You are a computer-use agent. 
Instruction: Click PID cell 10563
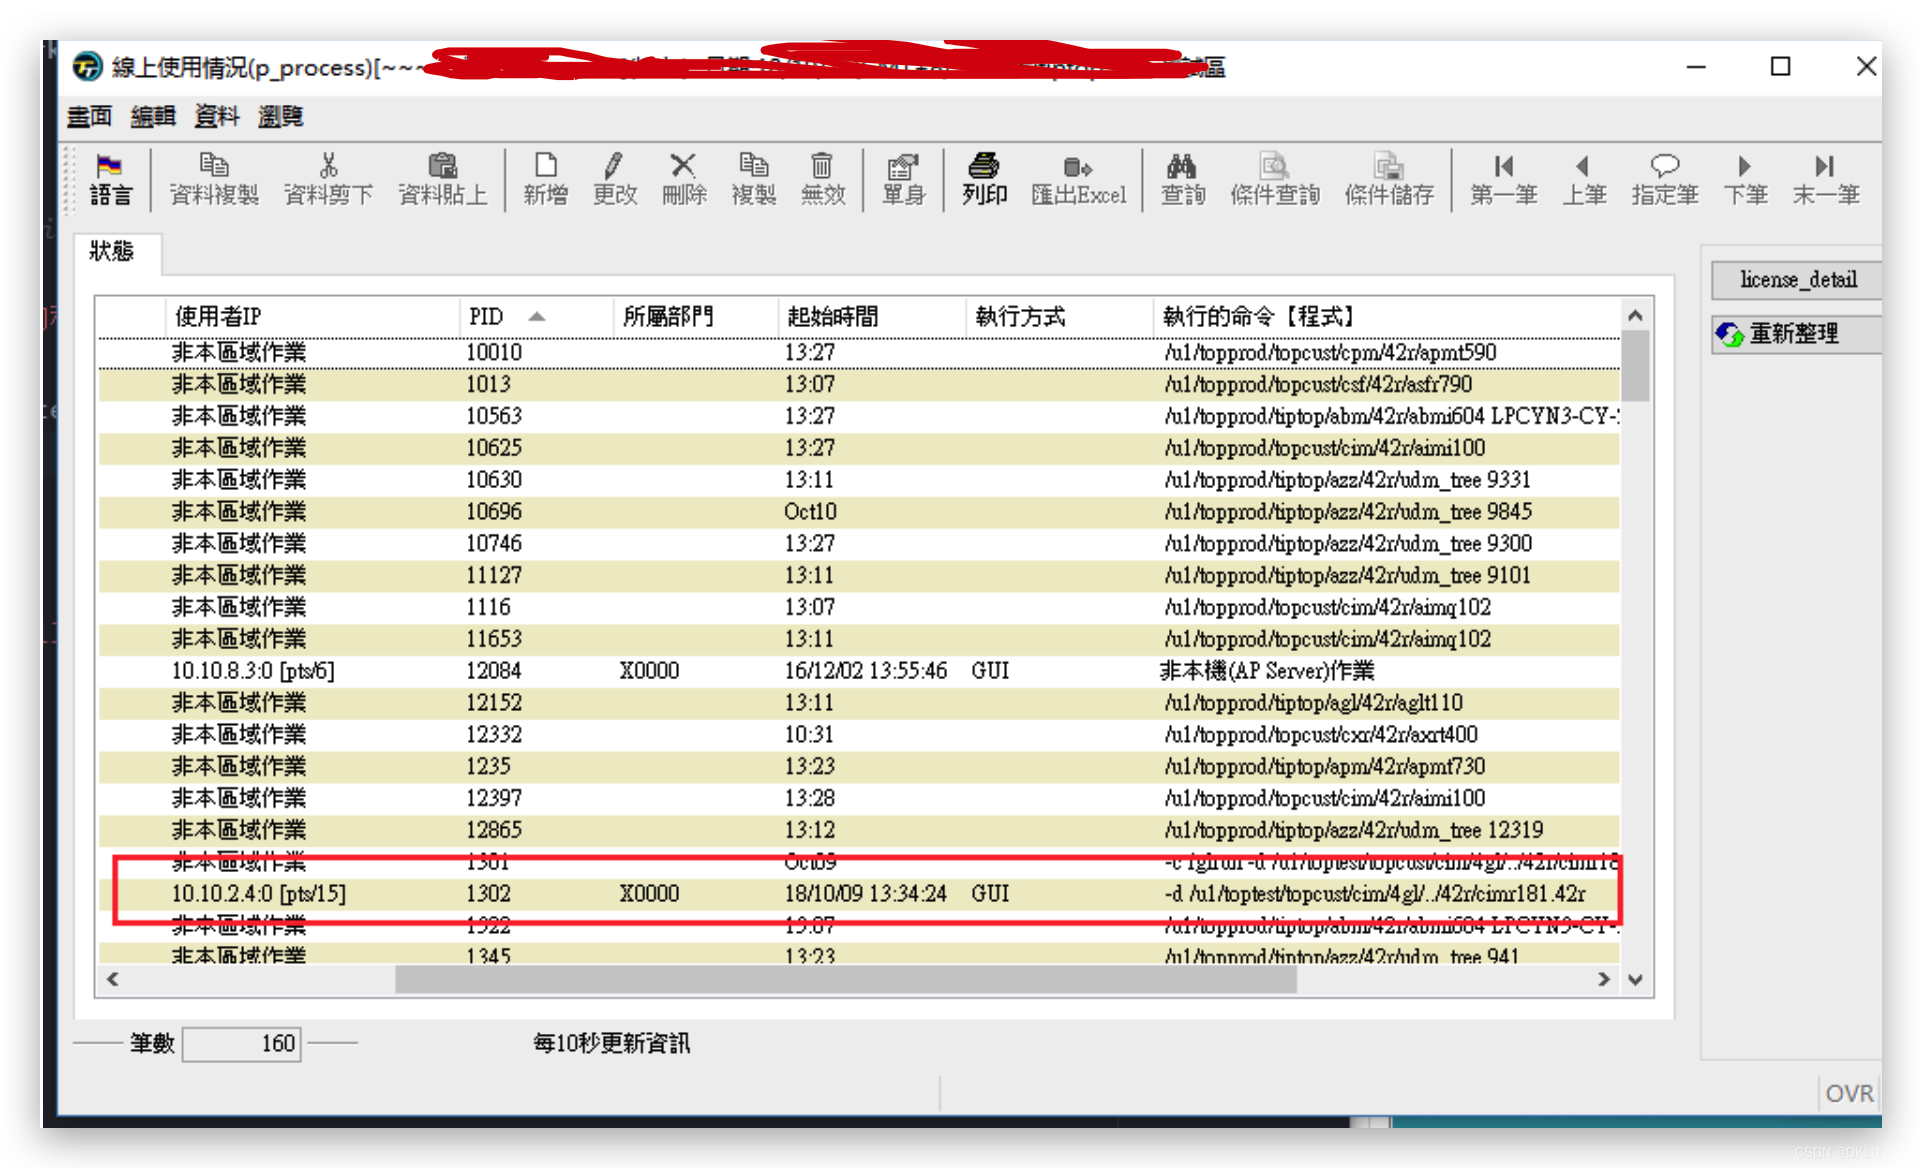[x=494, y=416]
